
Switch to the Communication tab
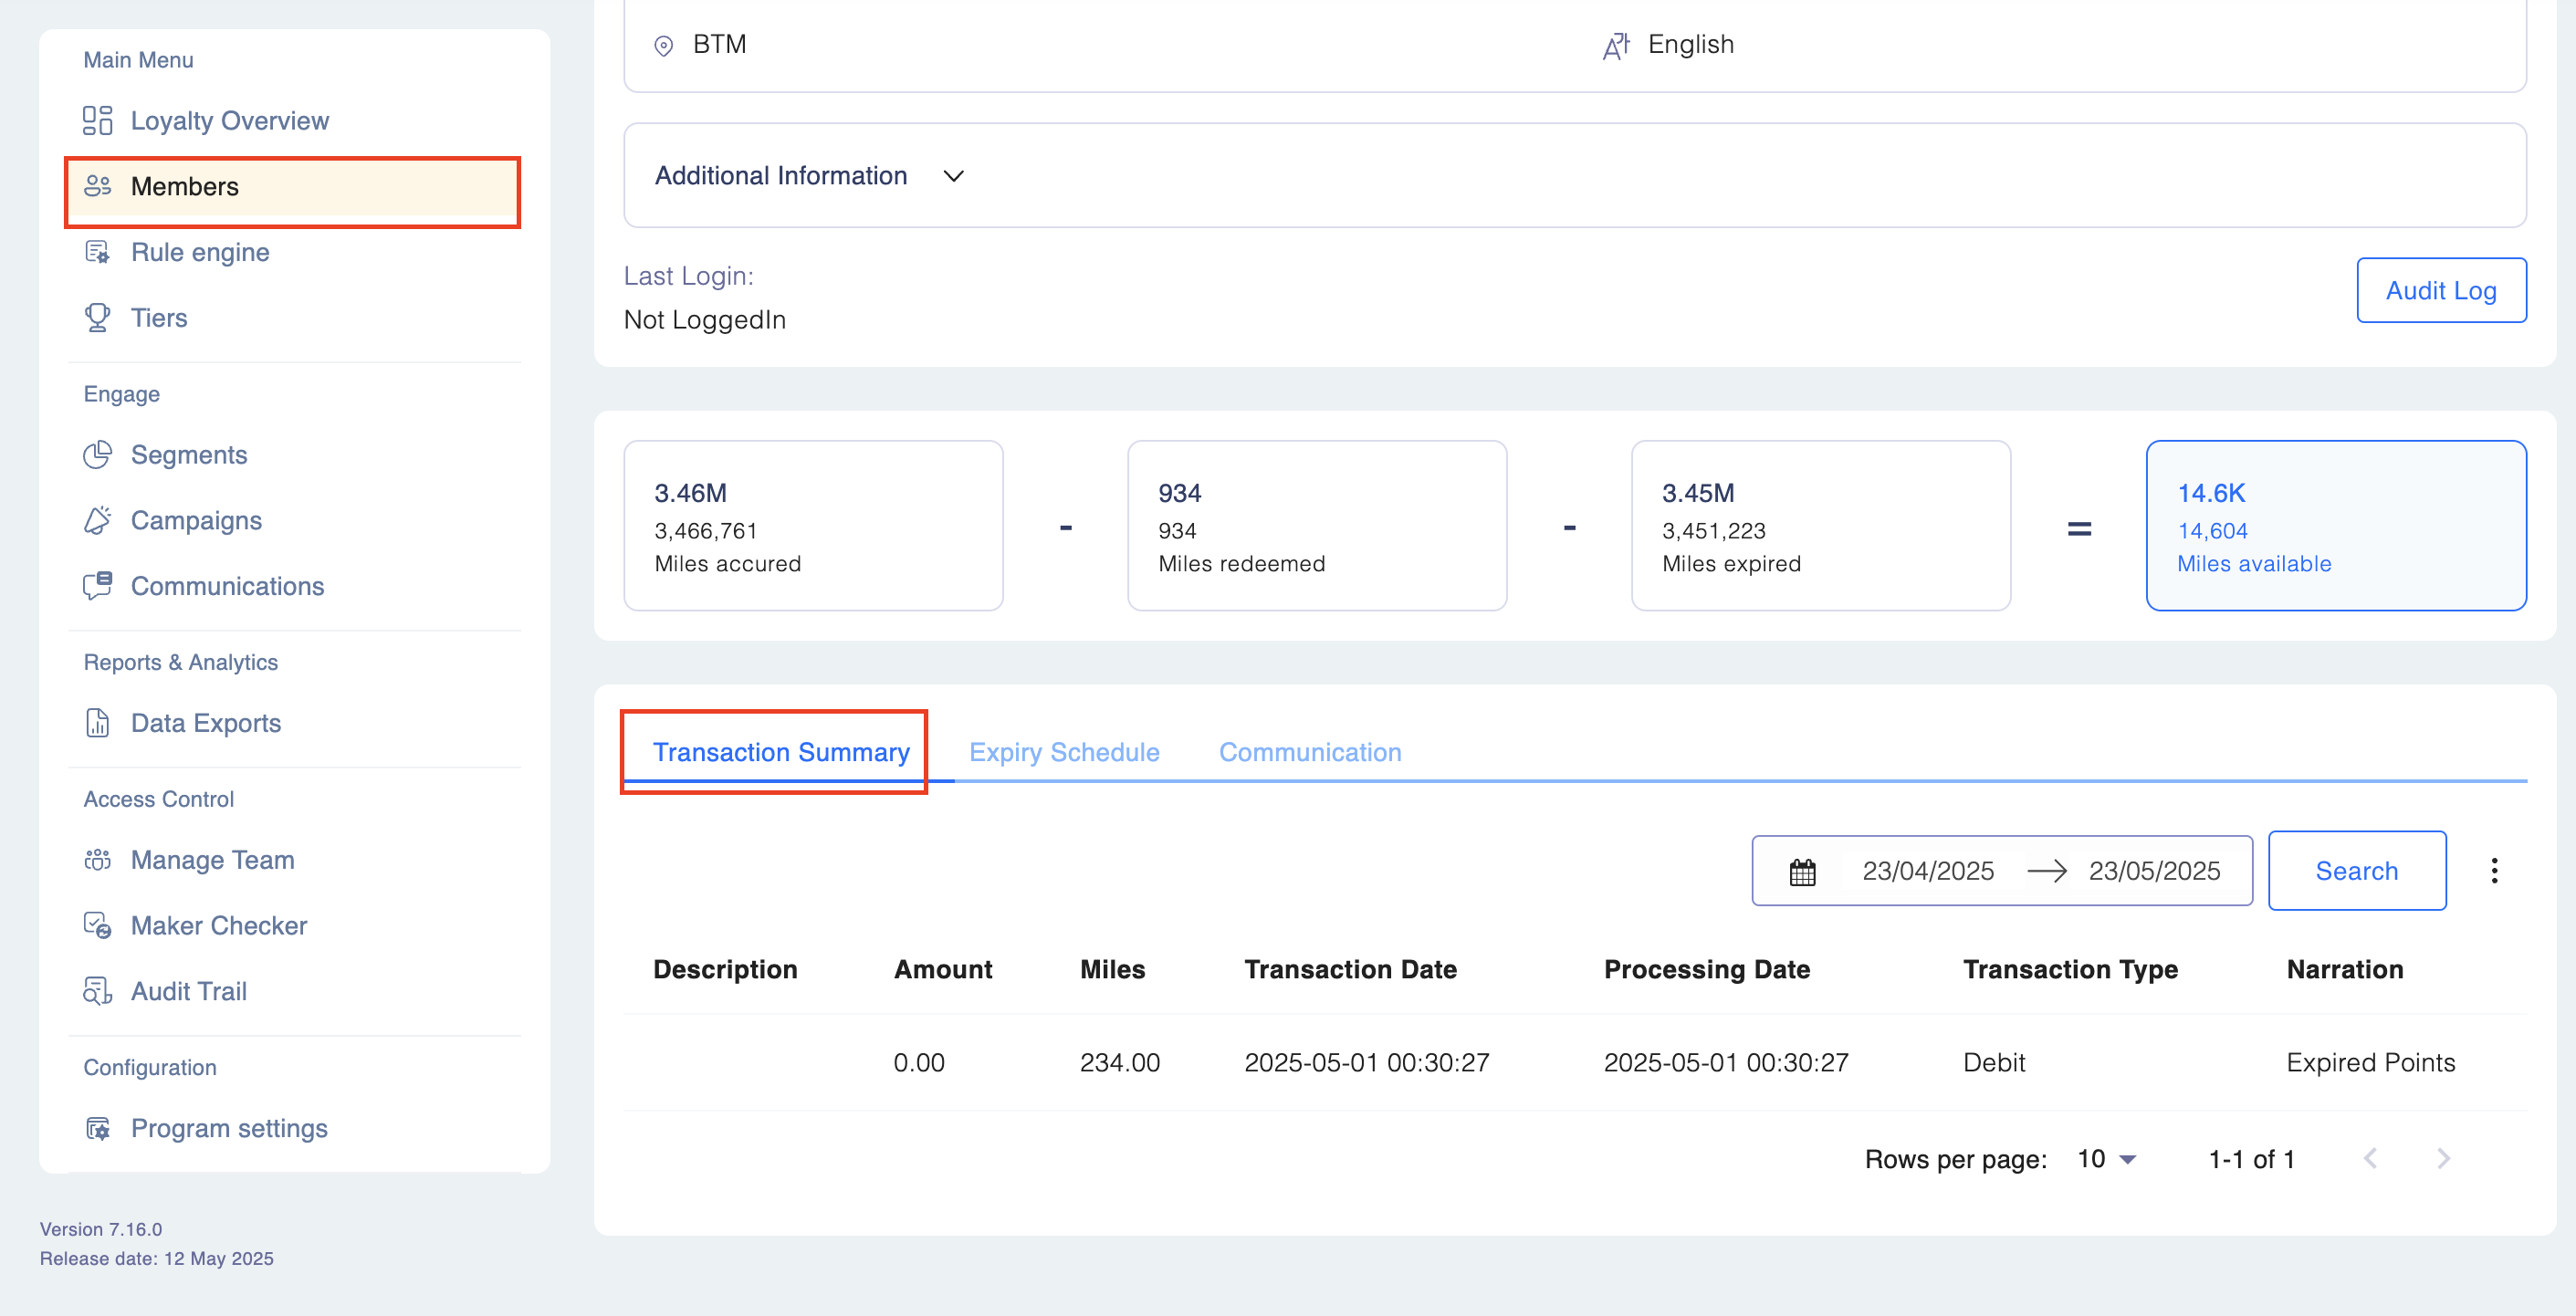click(x=1309, y=752)
